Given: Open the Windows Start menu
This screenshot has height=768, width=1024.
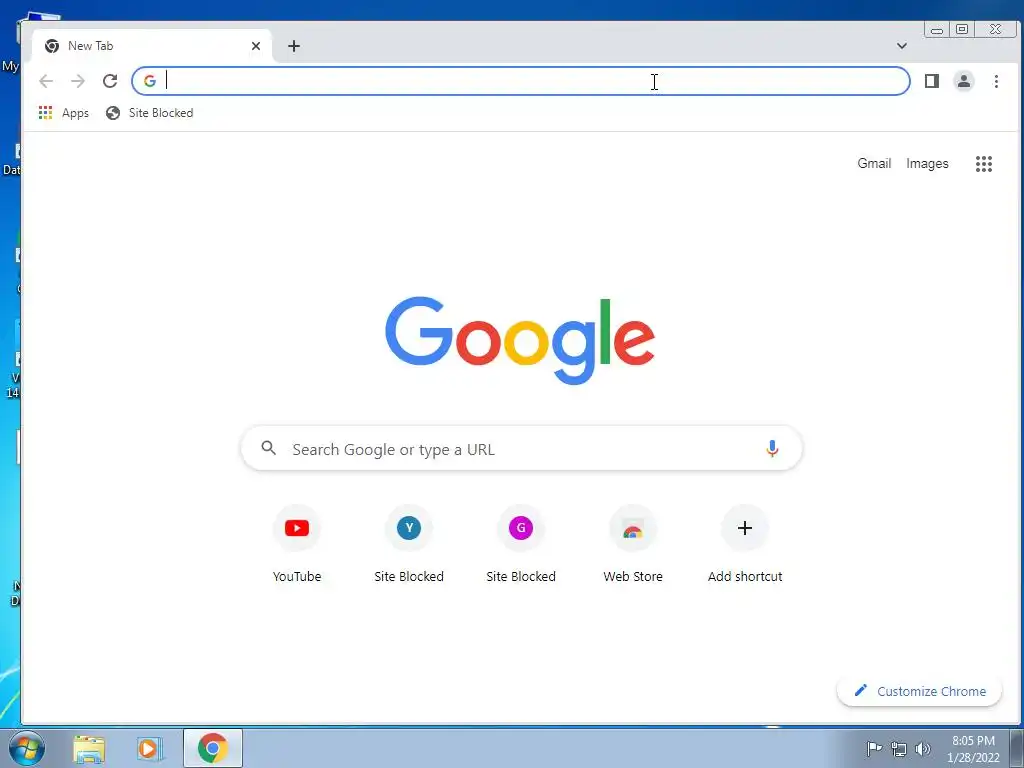Looking at the screenshot, I should (x=27, y=748).
